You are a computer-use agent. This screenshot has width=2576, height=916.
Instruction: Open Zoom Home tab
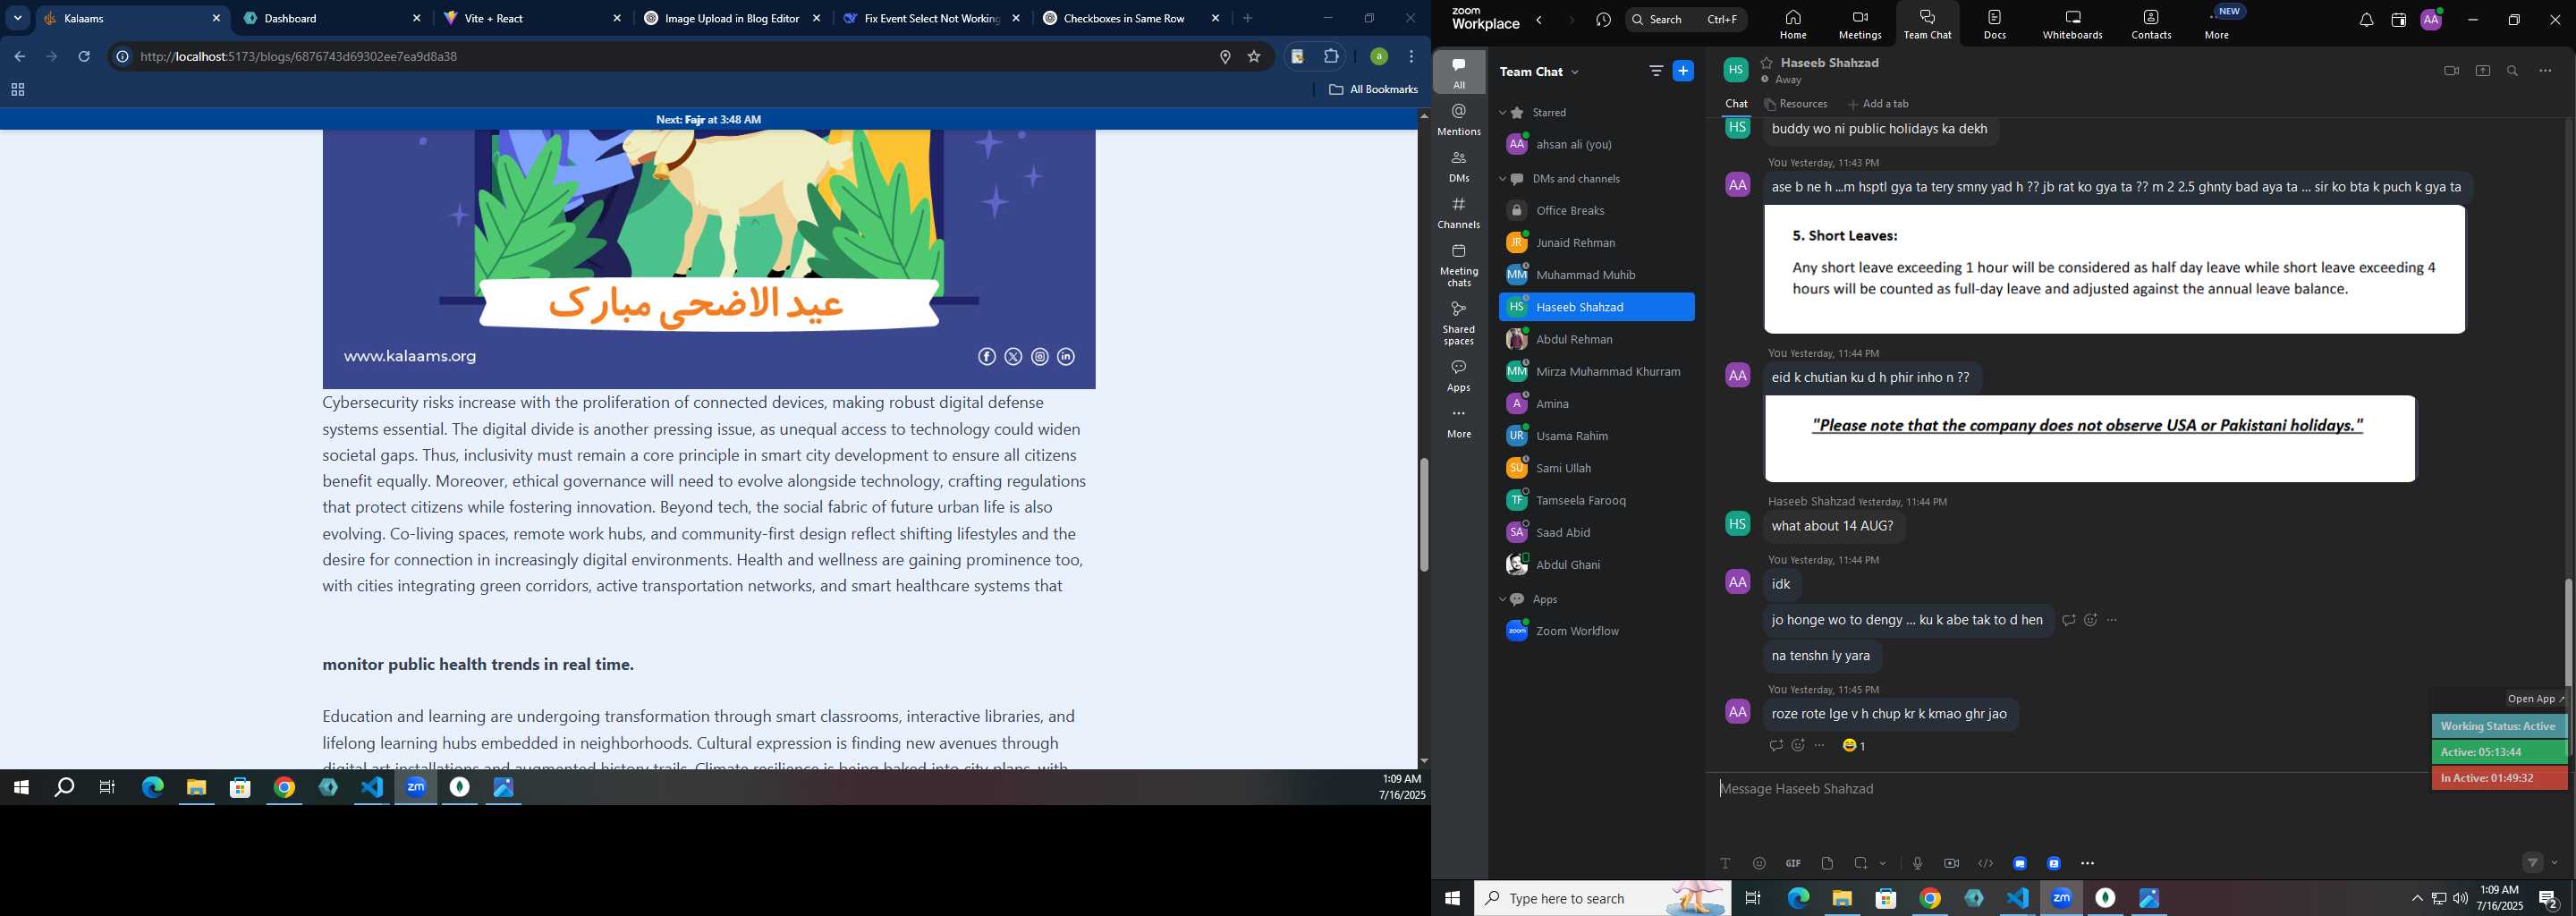(x=1793, y=24)
